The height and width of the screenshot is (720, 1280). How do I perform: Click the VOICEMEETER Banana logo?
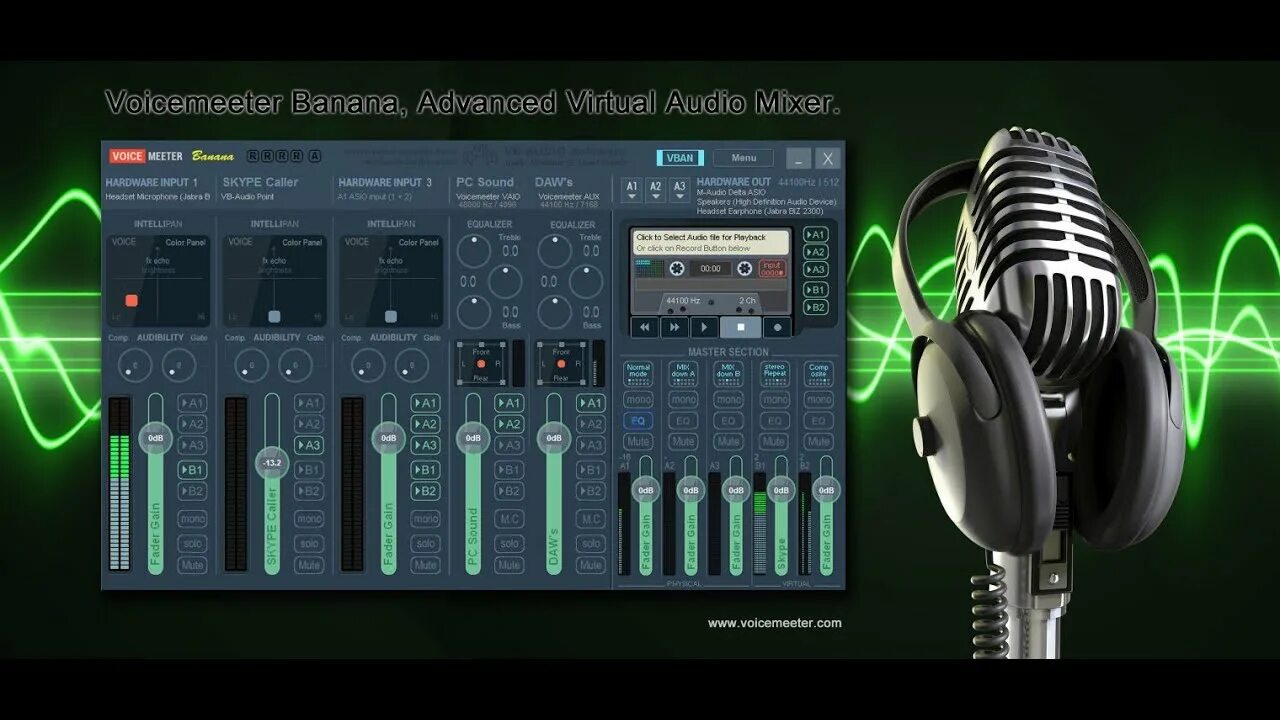click(x=172, y=156)
